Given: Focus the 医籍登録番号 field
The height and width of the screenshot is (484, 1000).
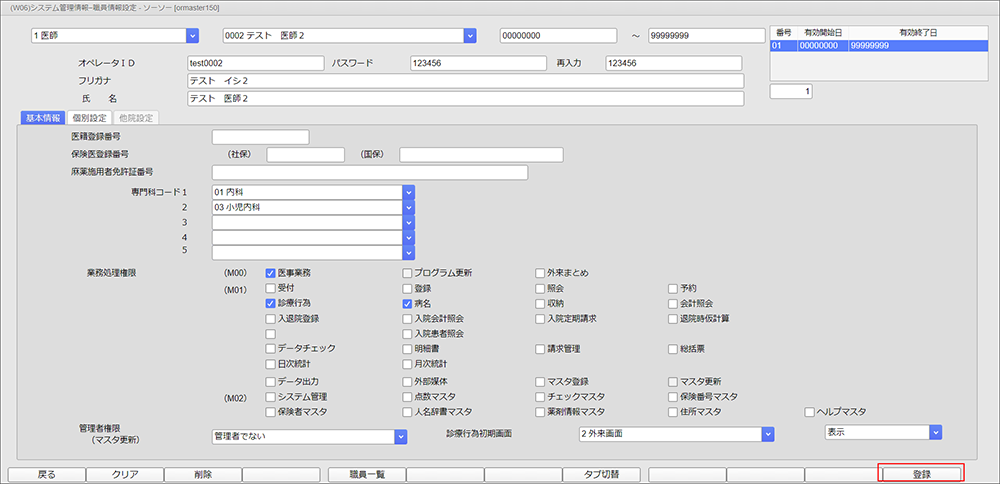Looking at the screenshot, I should tap(260, 137).
